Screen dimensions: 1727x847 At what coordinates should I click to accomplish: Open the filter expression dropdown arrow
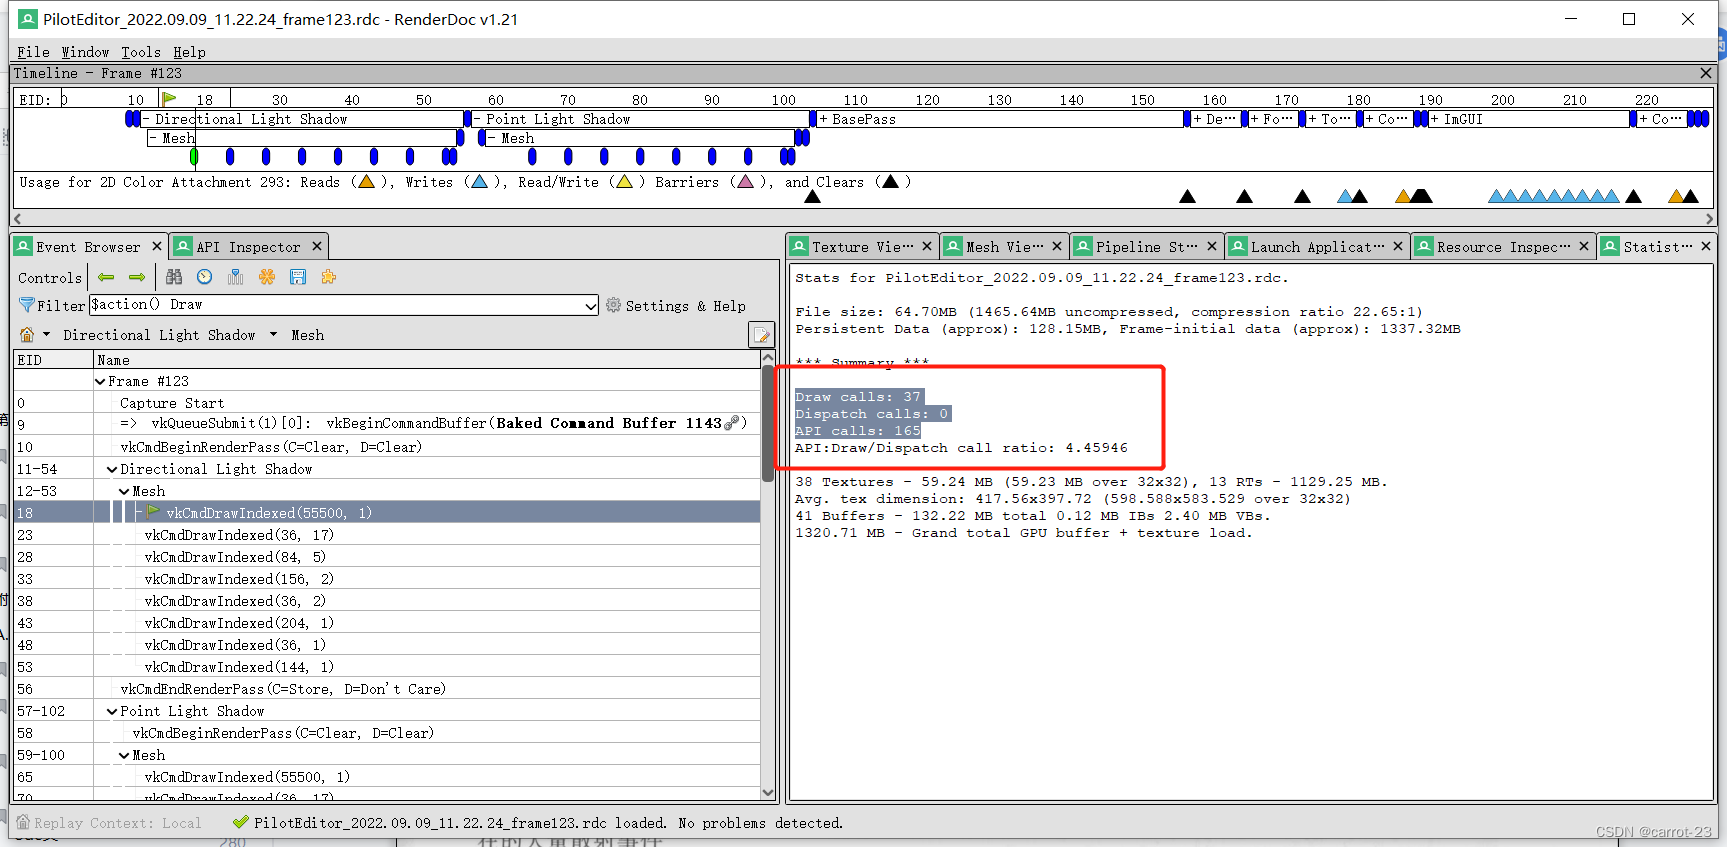pyautogui.click(x=590, y=305)
